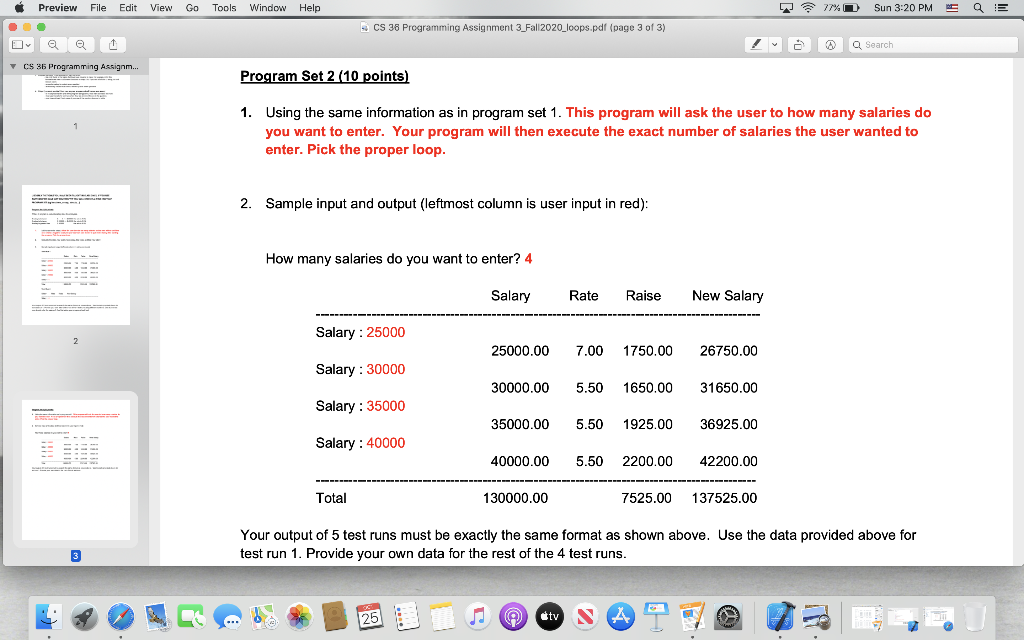Open the Go menu
The image size is (1024, 640).
pyautogui.click(x=192, y=8)
